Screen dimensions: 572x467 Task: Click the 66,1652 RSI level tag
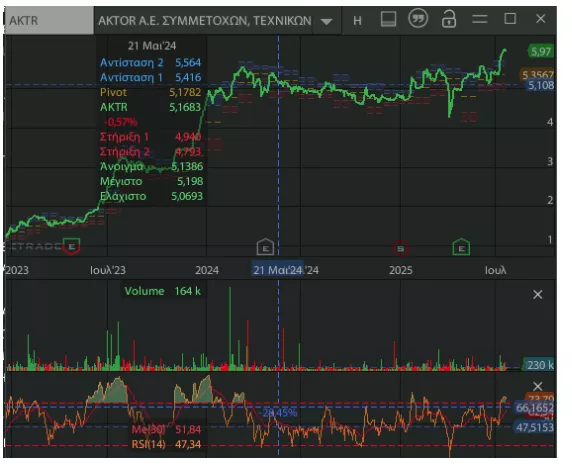tap(535, 408)
